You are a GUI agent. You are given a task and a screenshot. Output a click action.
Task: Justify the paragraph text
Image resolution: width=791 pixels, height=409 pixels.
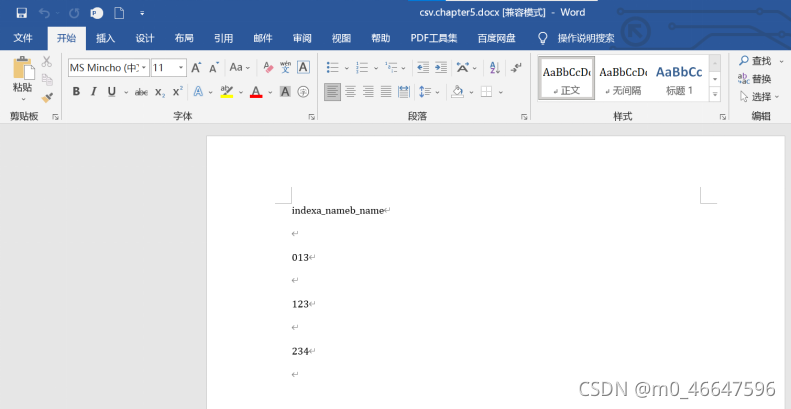point(386,92)
